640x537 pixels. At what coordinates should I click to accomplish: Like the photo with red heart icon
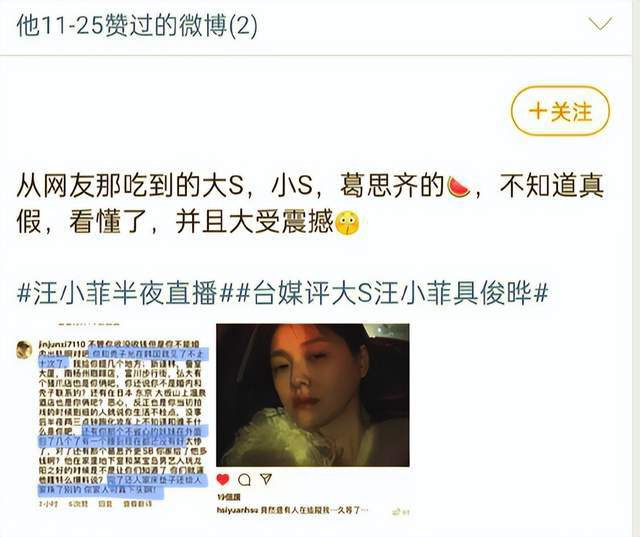[x=223, y=479]
